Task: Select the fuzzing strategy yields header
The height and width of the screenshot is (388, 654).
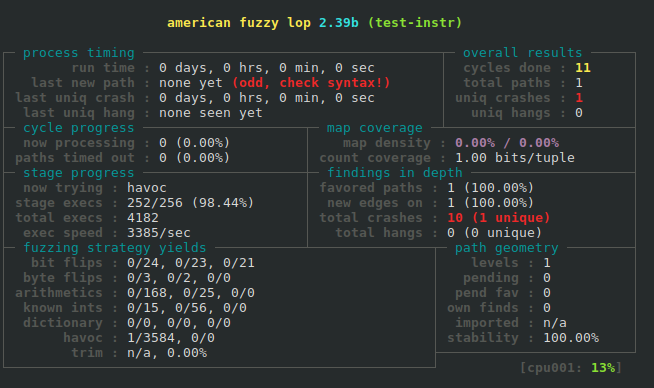Action: coord(115,248)
